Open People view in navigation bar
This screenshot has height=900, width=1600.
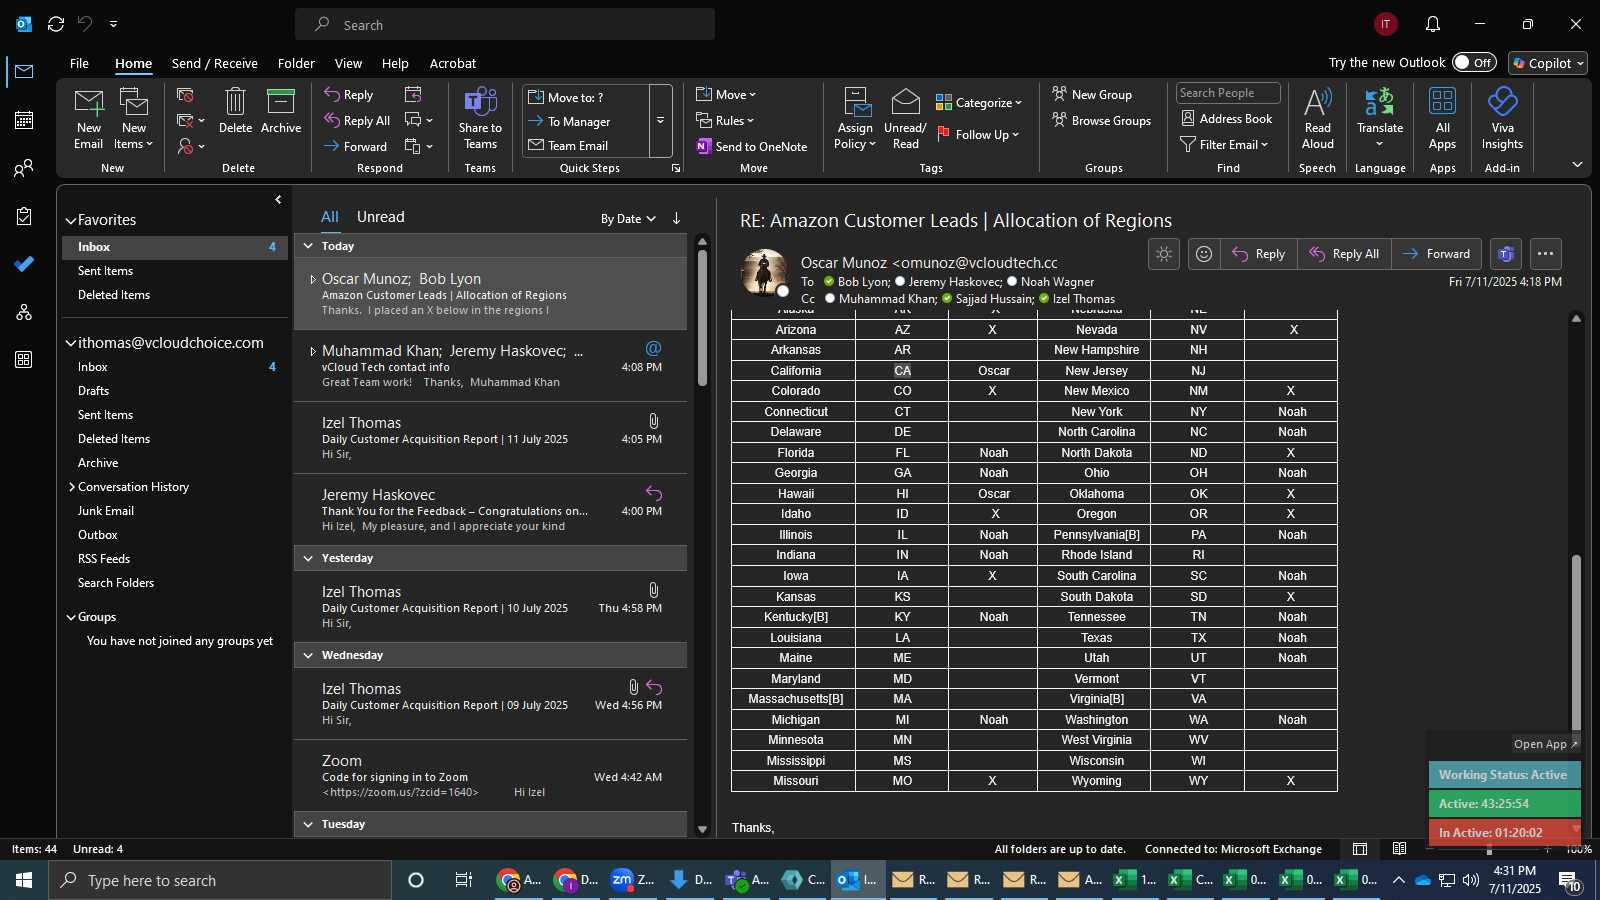pyautogui.click(x=24, y=168)
